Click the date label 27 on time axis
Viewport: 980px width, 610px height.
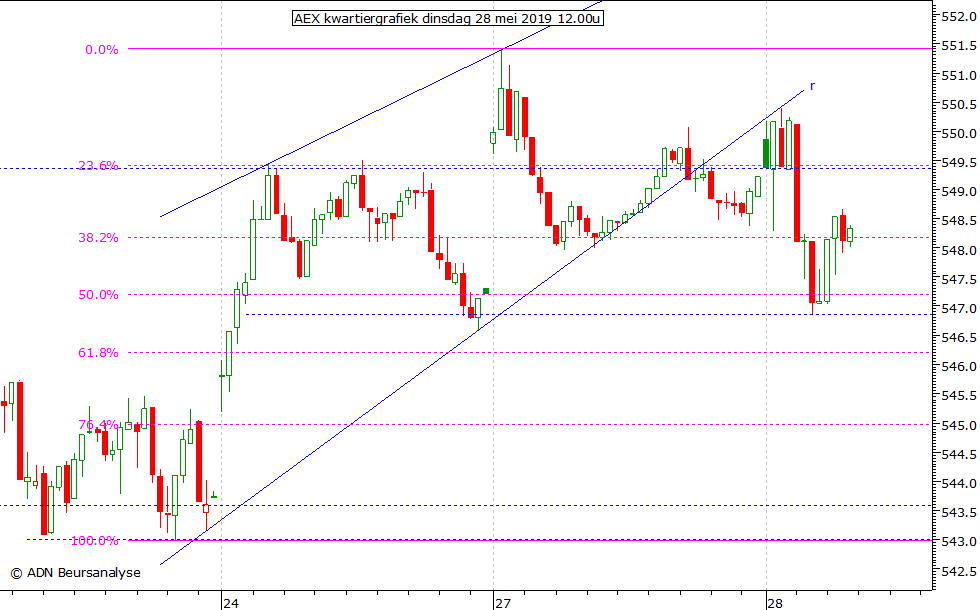[x=502, y=603]
